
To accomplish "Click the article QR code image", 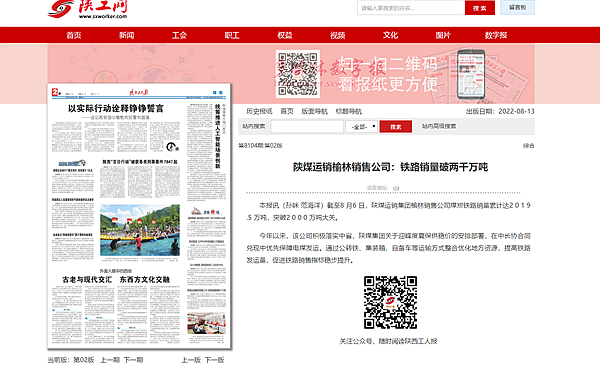I will (x=390, y=302).
